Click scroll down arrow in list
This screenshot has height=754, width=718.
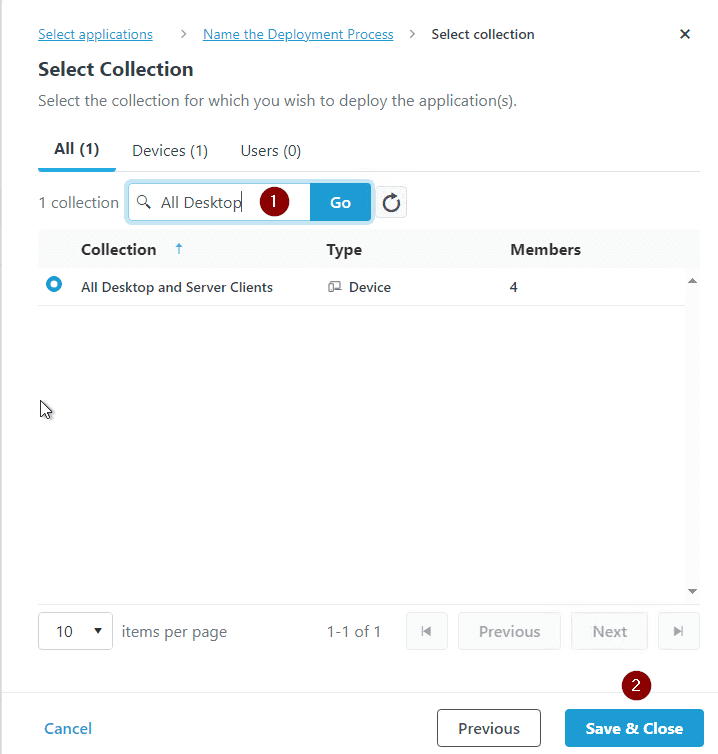692,591
